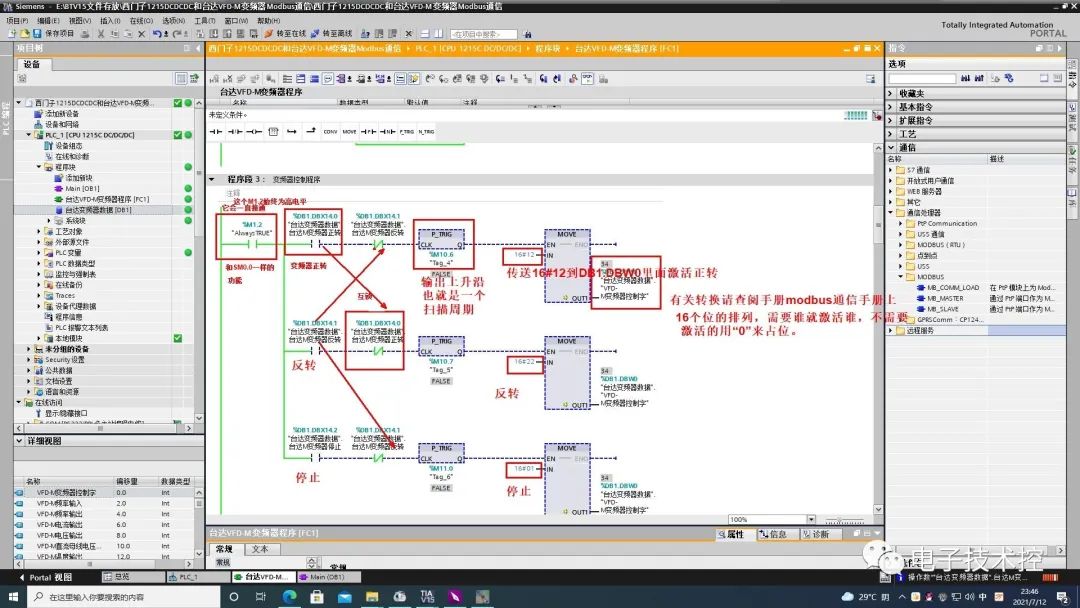Click the Go offline (转至离线) button
Image resolution: width=1080 pixels, height=608 pixels.
point(331,33)
